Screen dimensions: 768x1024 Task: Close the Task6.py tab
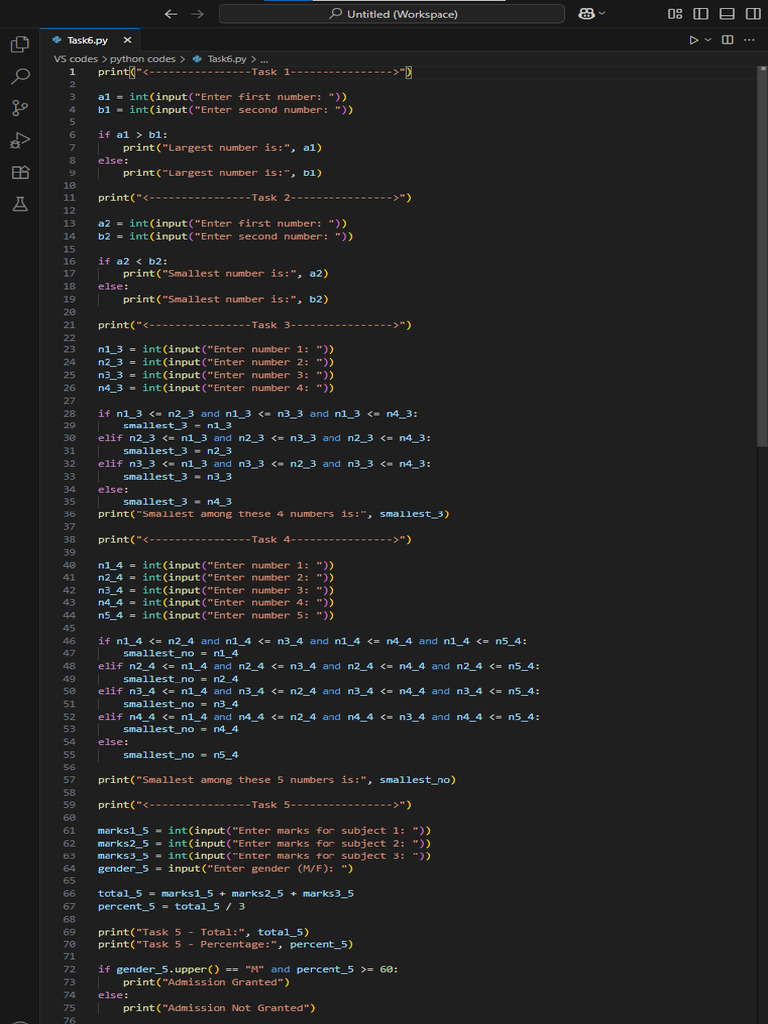[x=127, y=40]
